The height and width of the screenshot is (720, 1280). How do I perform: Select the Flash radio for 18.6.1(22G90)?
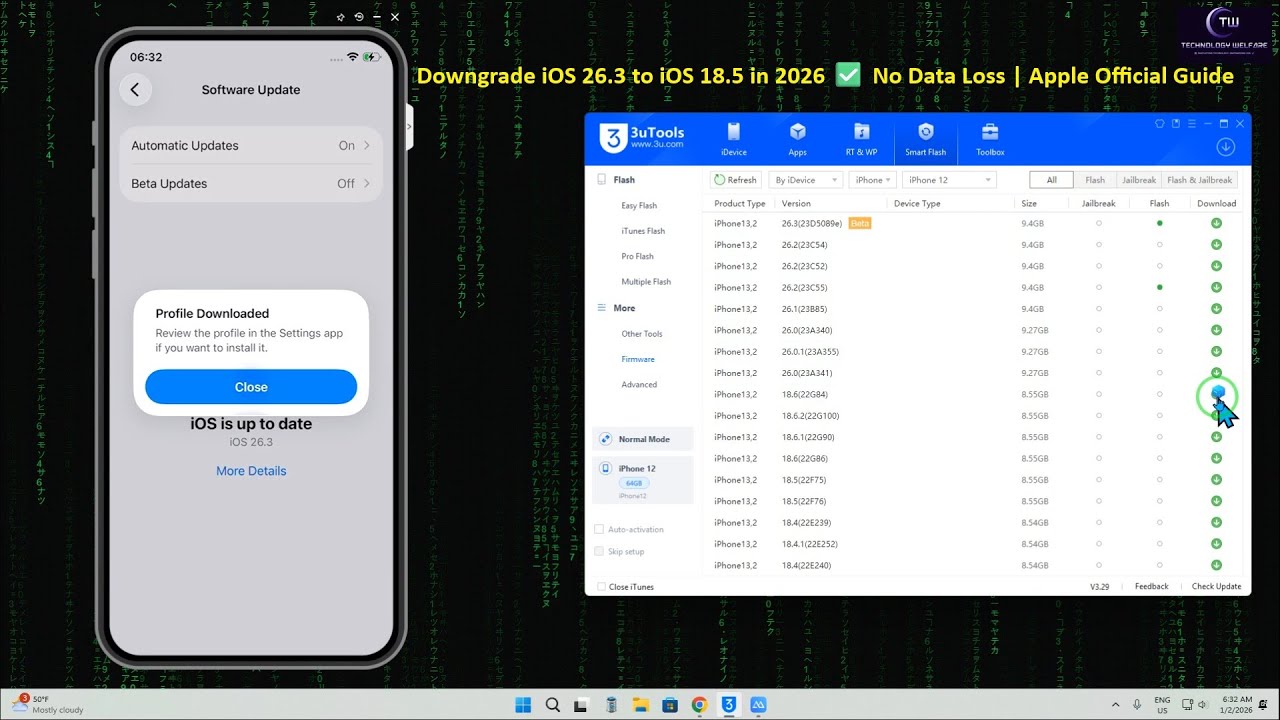click(1159, 437)
